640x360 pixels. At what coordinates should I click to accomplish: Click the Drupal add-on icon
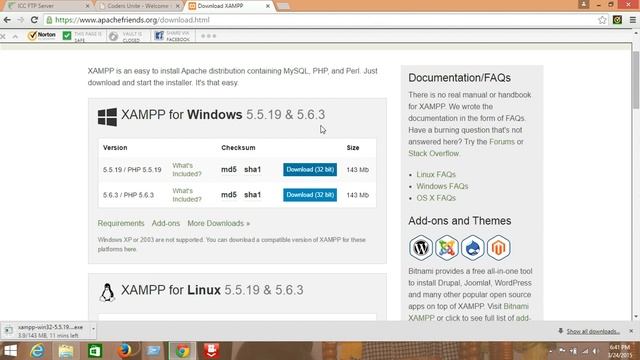tap(473, 247)
